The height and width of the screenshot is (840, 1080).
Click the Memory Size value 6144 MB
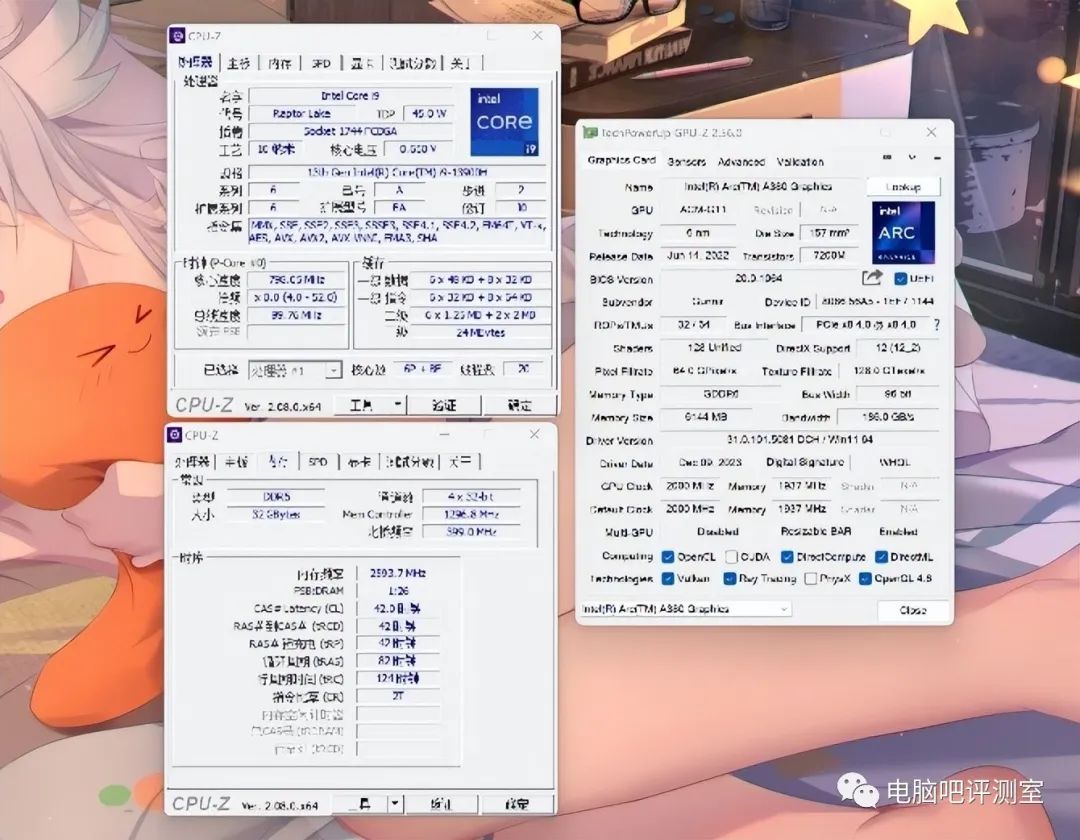coord(707,417)
